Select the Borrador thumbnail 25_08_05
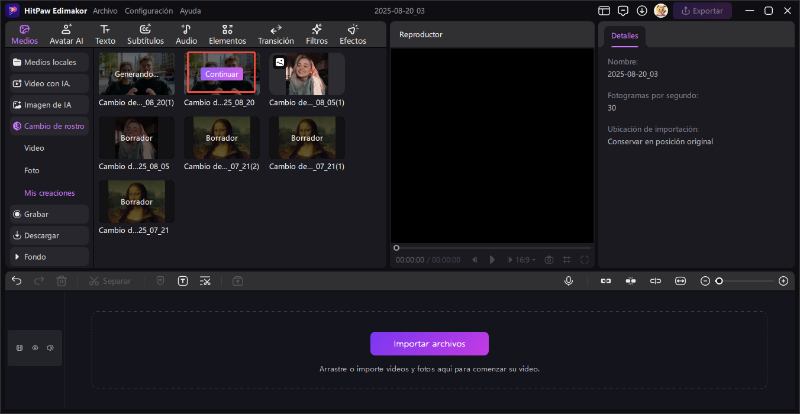Image resolution: width=800 pixels, height=414 pixels. [136, 138]
